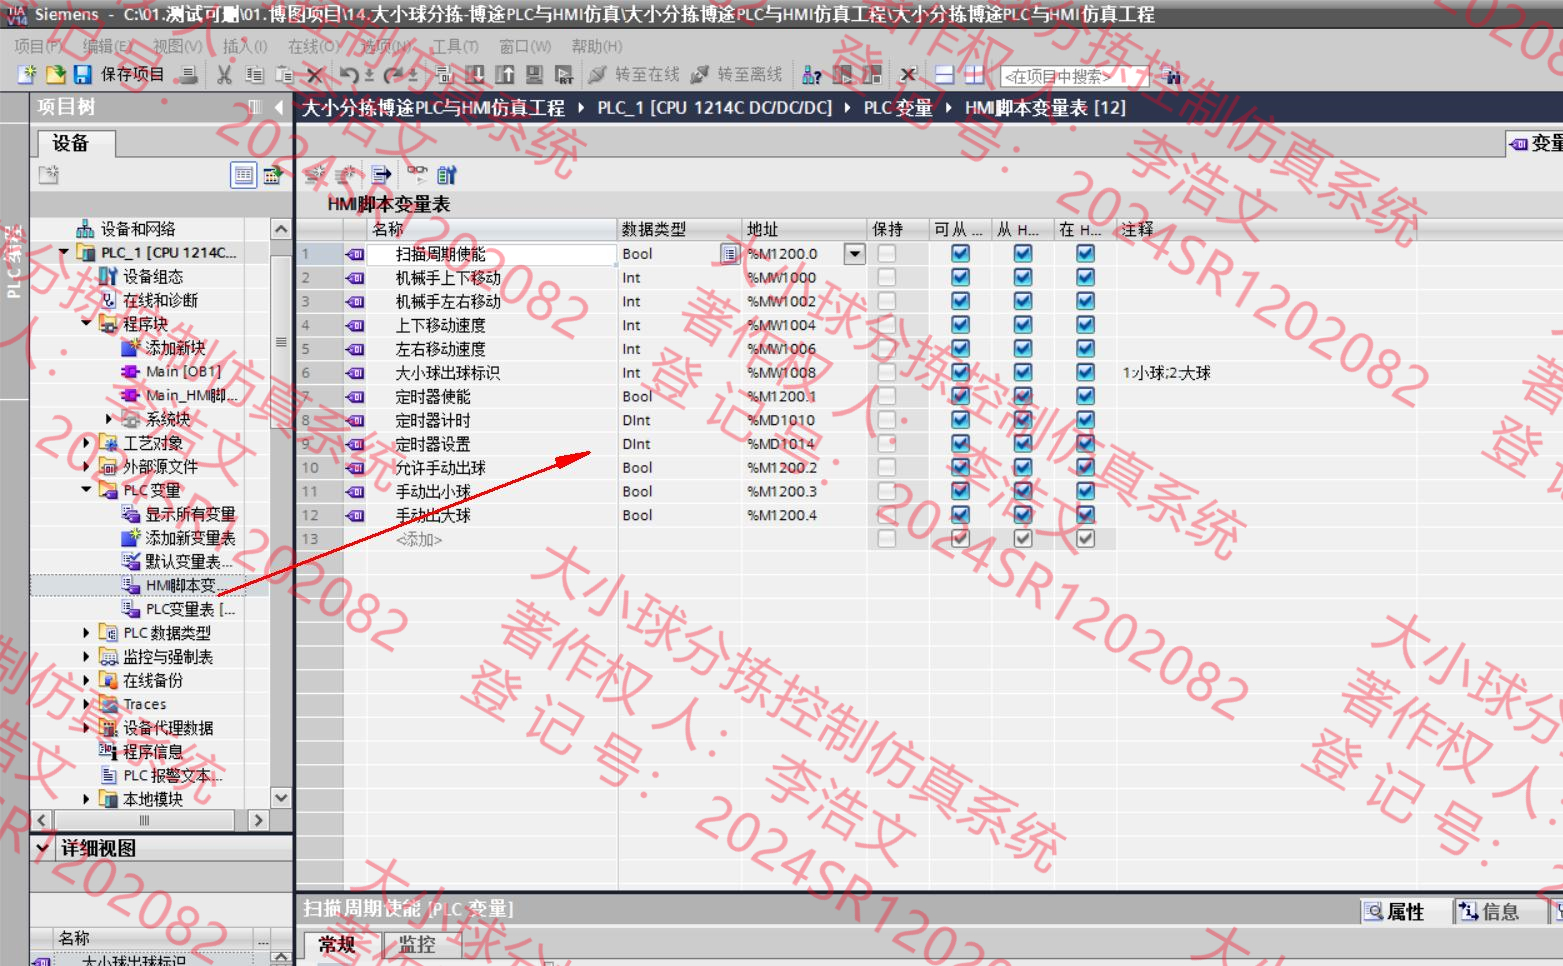Click the Insert tag row icon
This screenshot has width=1563, height=966.
pos(316,175)
